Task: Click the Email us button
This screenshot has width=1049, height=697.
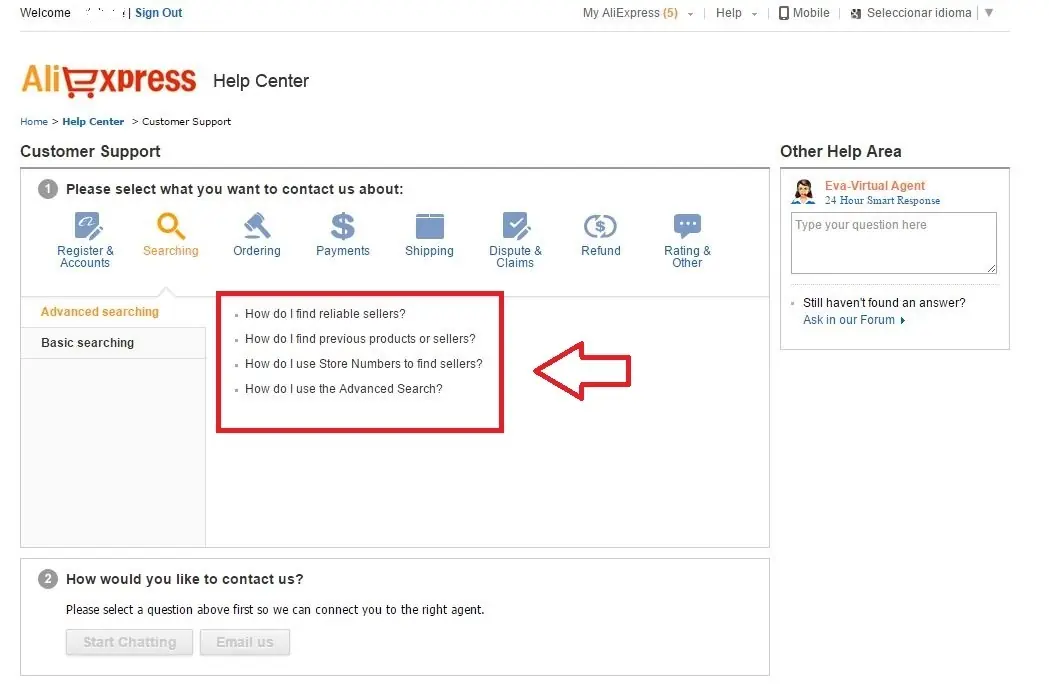Action: pos(245,642)
